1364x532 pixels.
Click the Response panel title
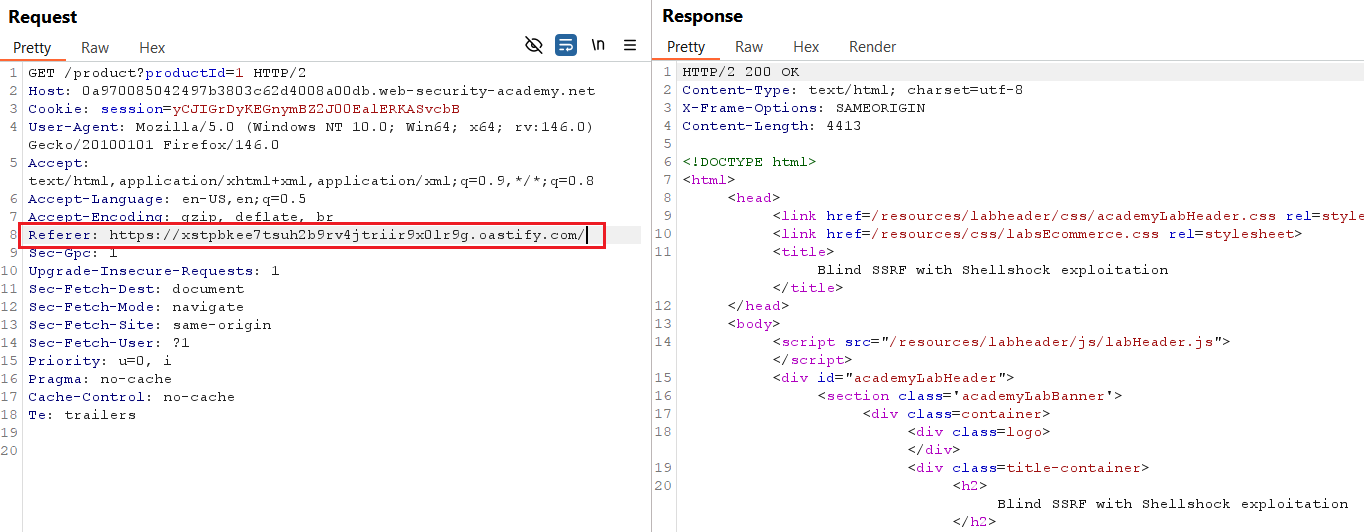click(x=703, y=16)
